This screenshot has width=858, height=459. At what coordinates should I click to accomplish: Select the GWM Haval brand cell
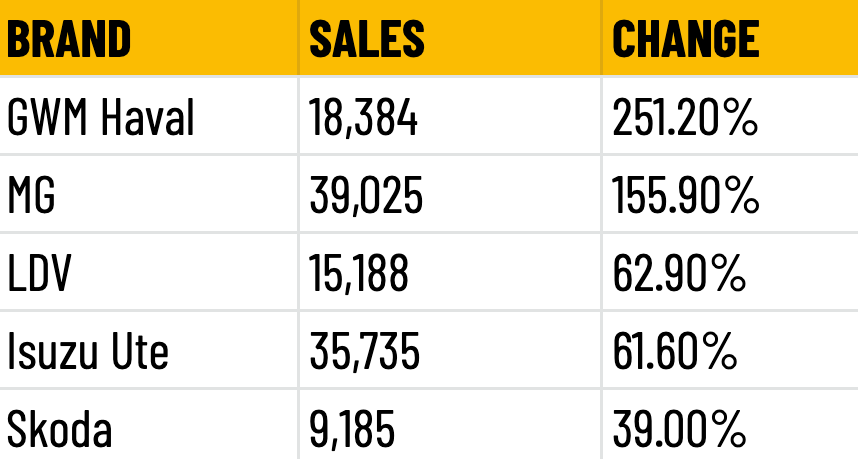point(149,116)
